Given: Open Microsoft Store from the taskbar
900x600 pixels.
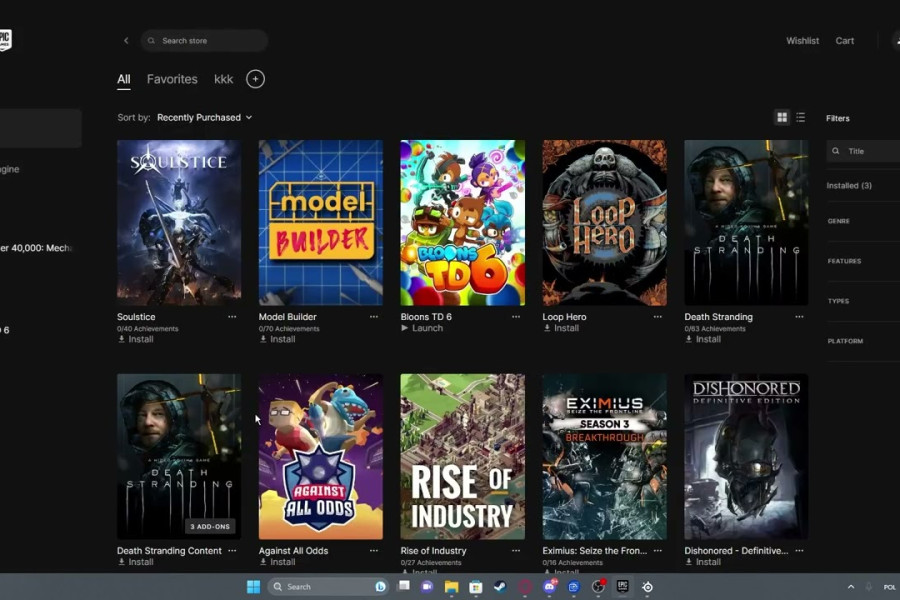Looking at the screenshot, I should pyautogui.click(x=475, y=587).
